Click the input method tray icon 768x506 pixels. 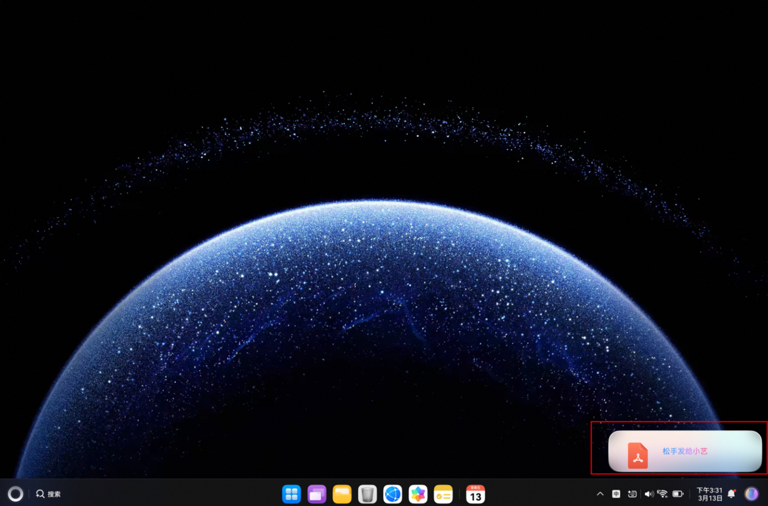[x=616, y=494]
